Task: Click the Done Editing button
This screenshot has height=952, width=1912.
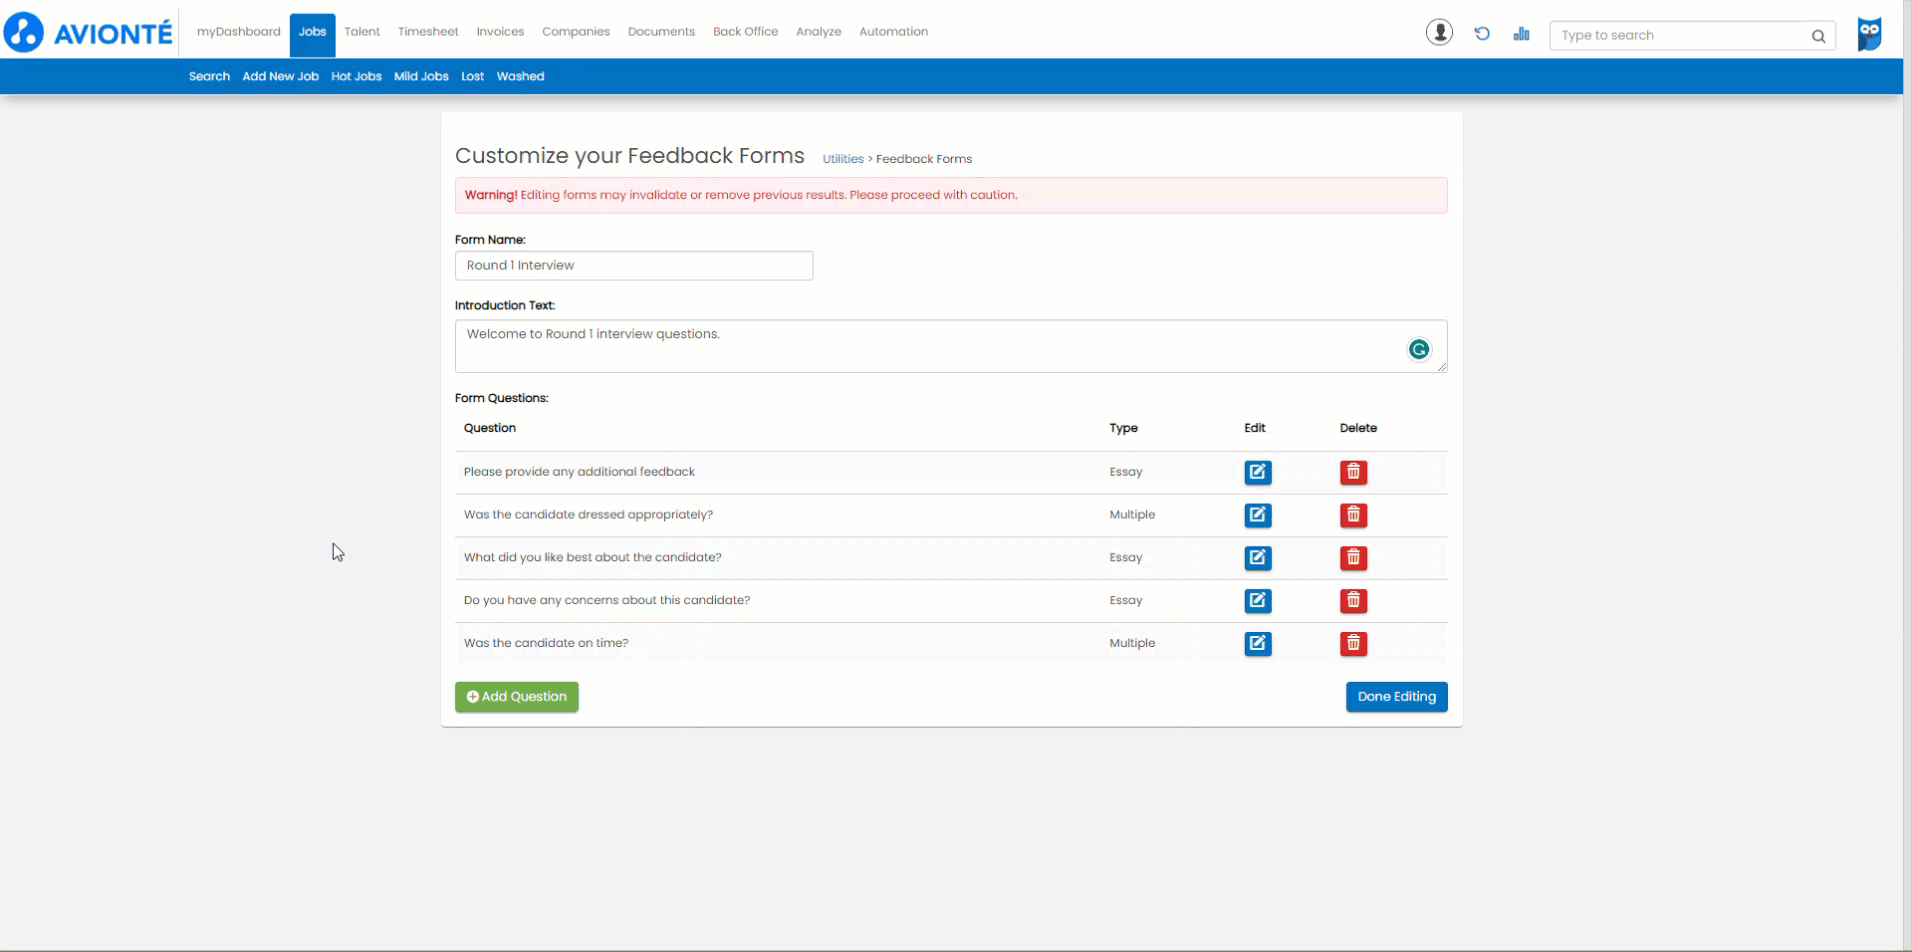Action: click(x=1396, y=697)
